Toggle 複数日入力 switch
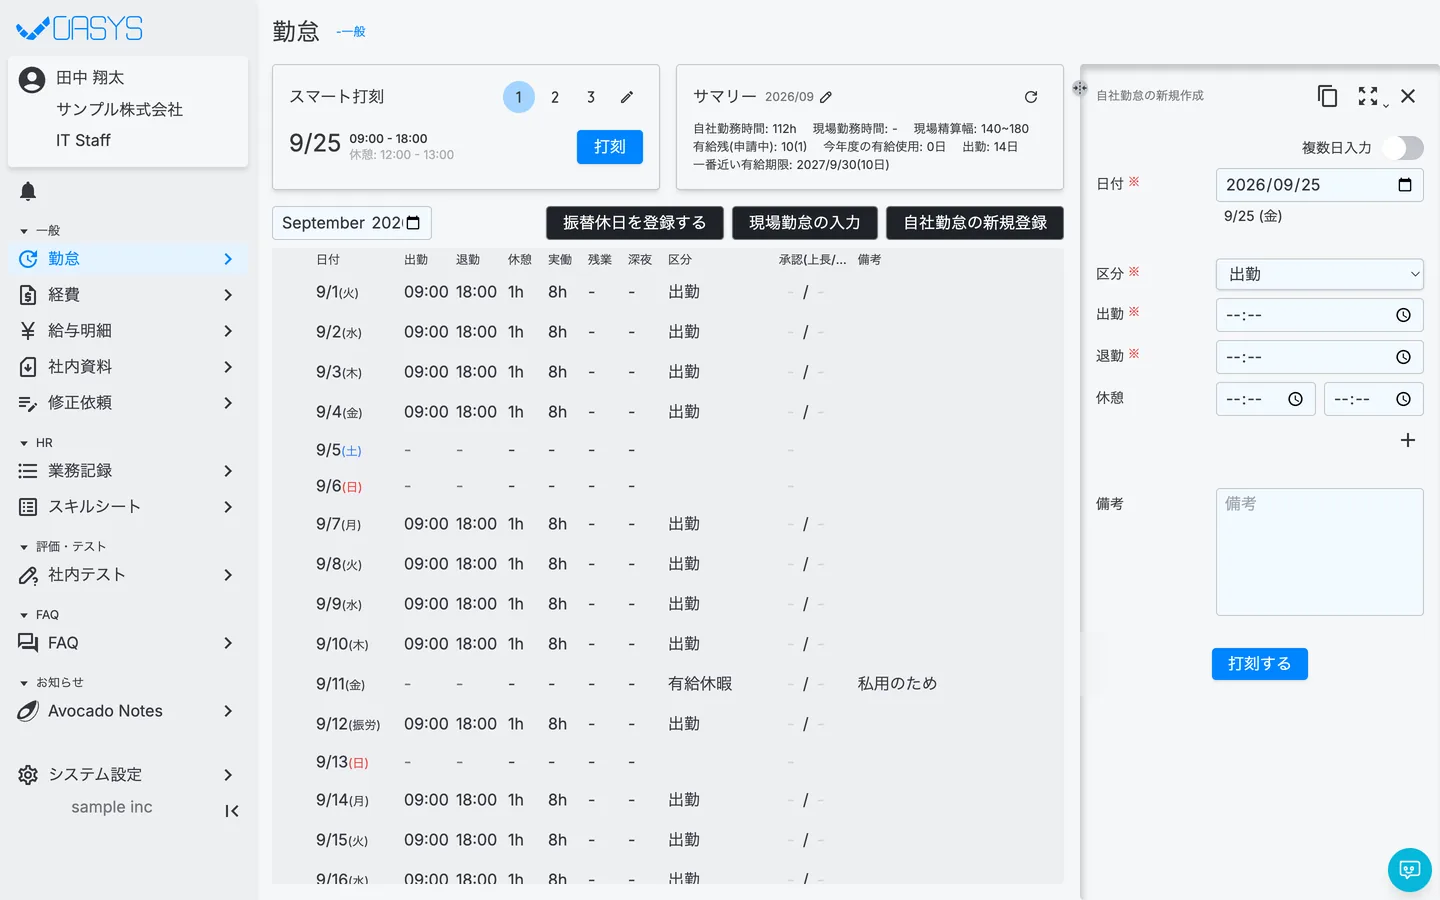This screenshot has height=900, width=1440. click(1403, 148)
